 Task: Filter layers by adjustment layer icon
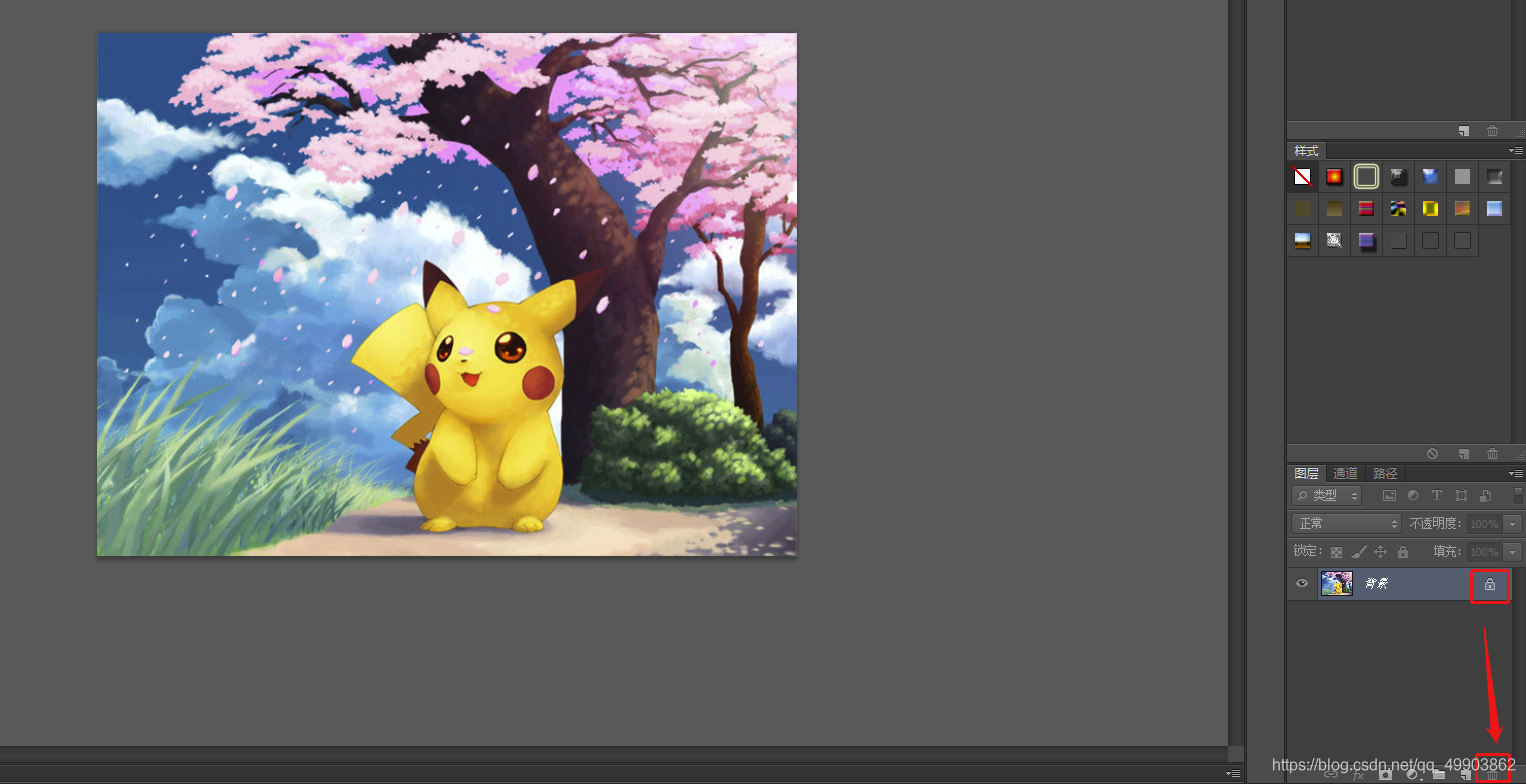(1413, 495)
